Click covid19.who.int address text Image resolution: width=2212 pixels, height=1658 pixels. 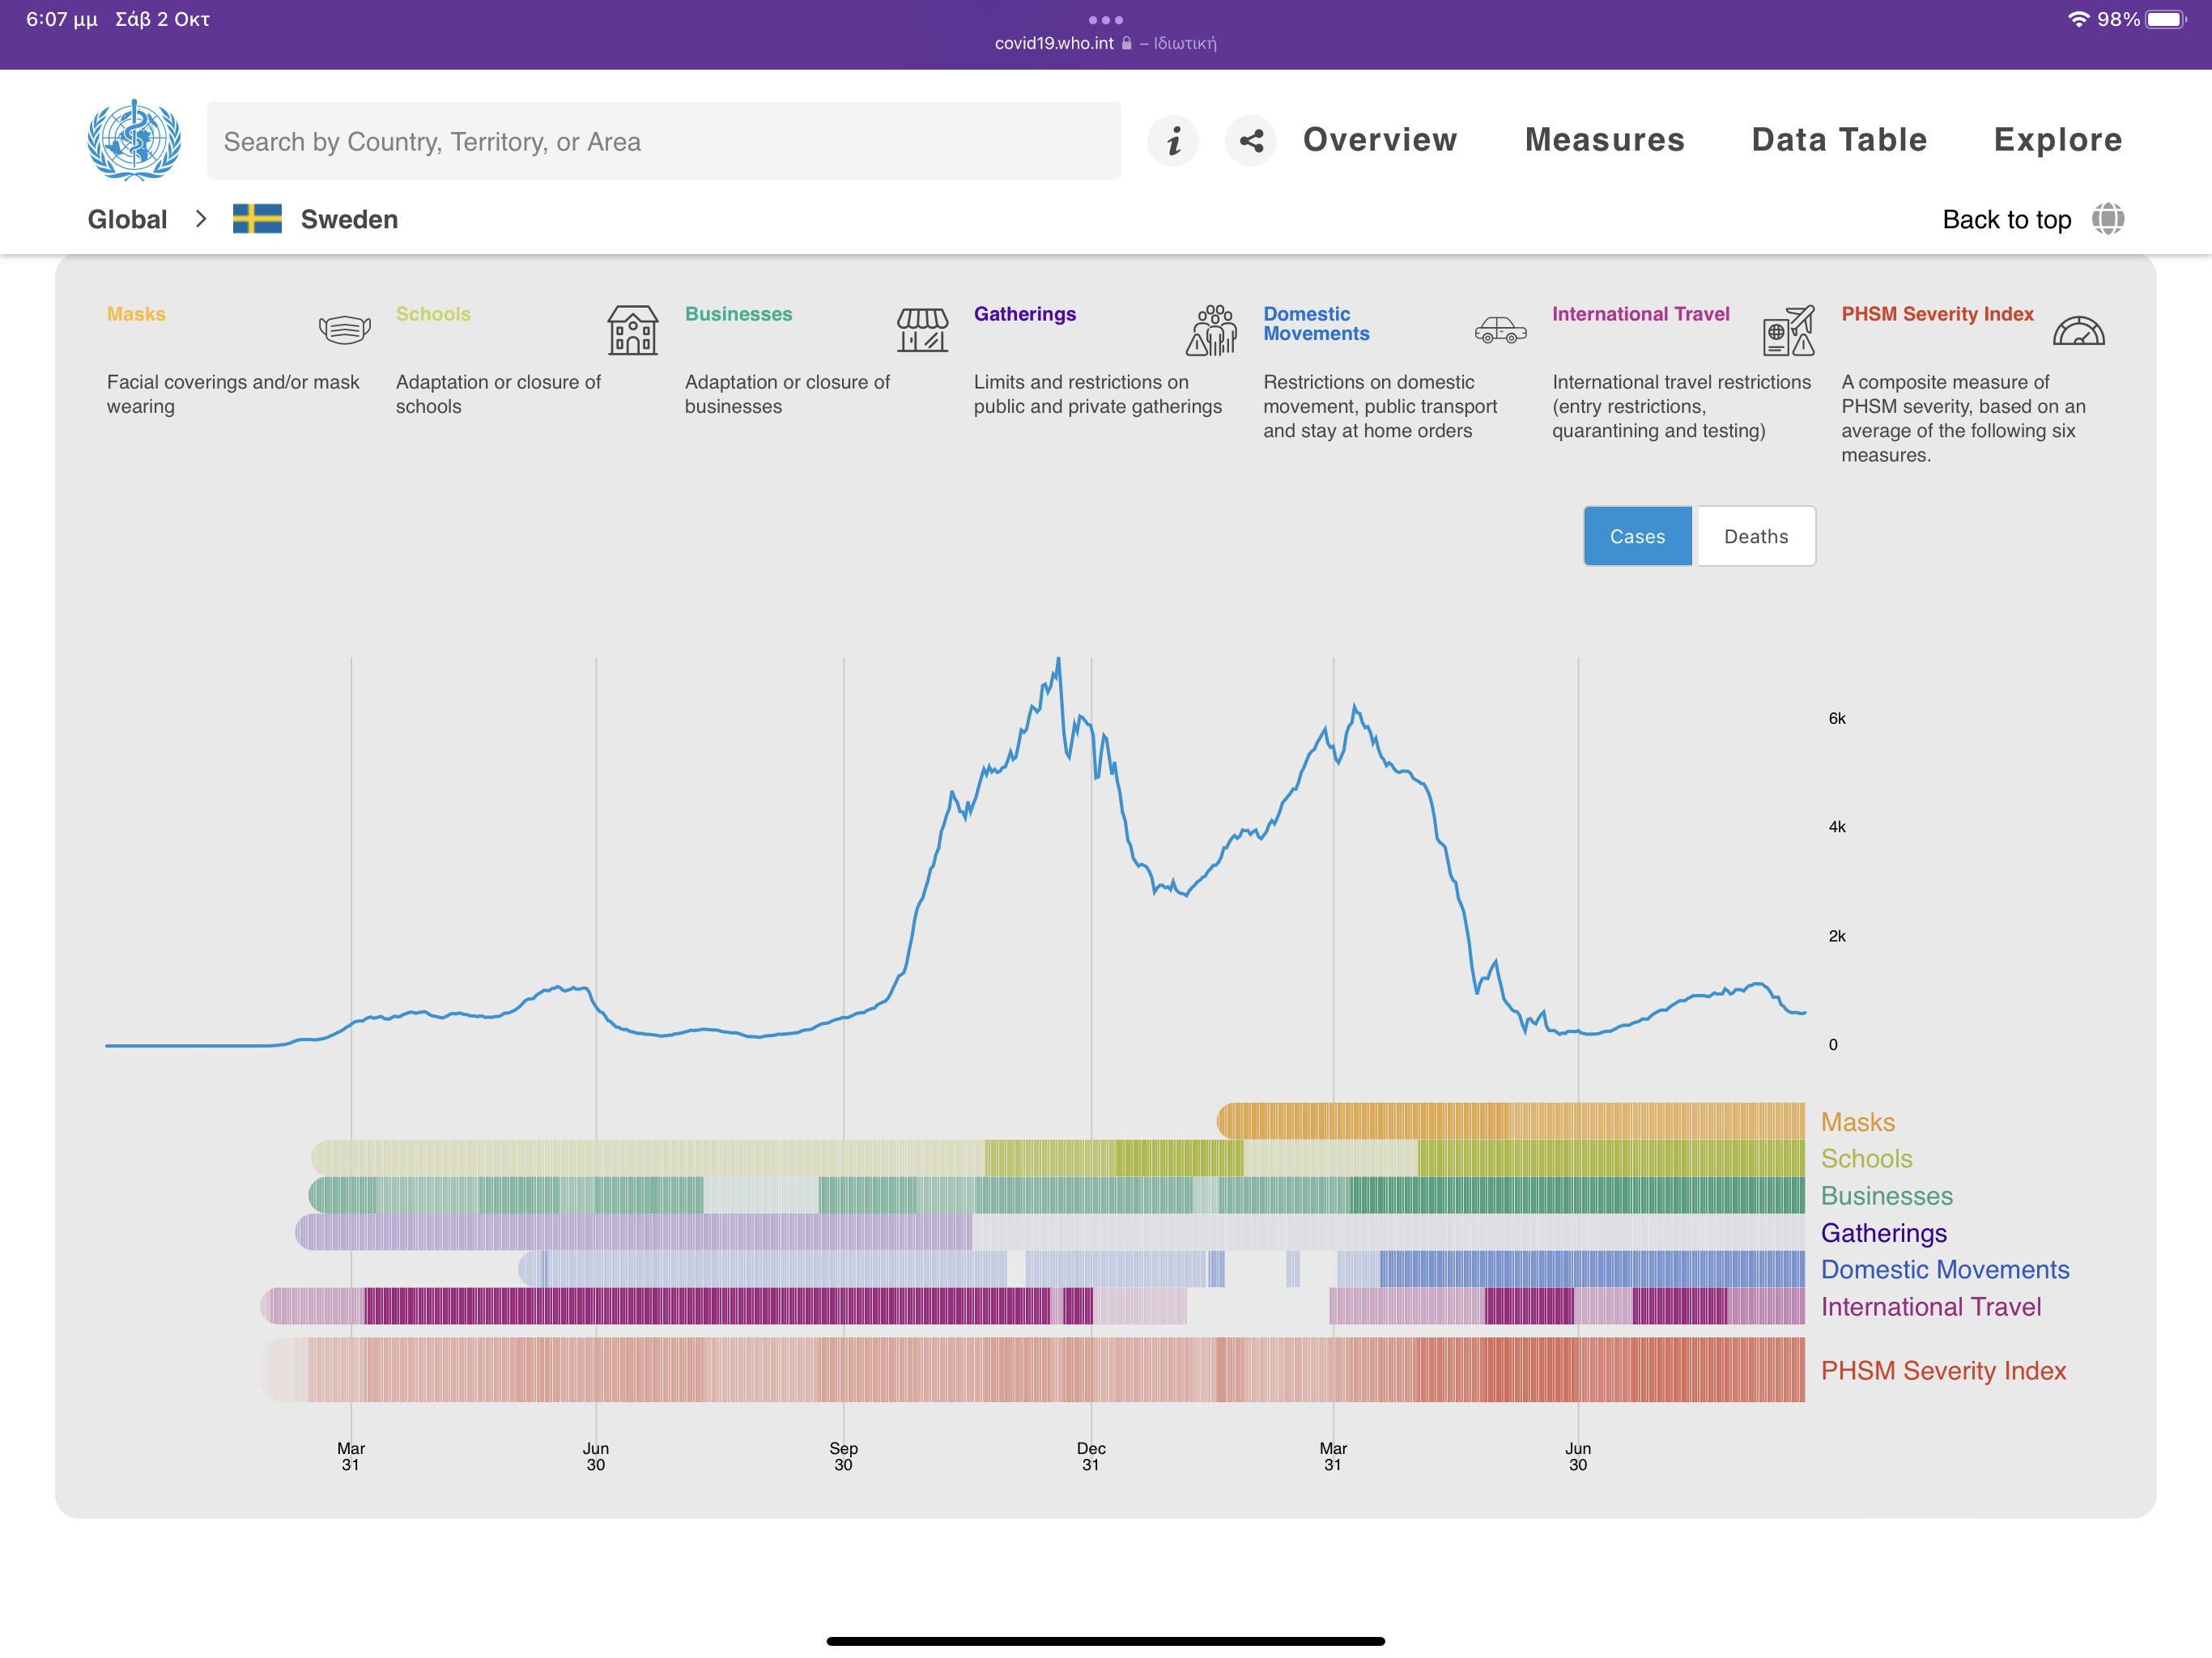pos(1054,43)
